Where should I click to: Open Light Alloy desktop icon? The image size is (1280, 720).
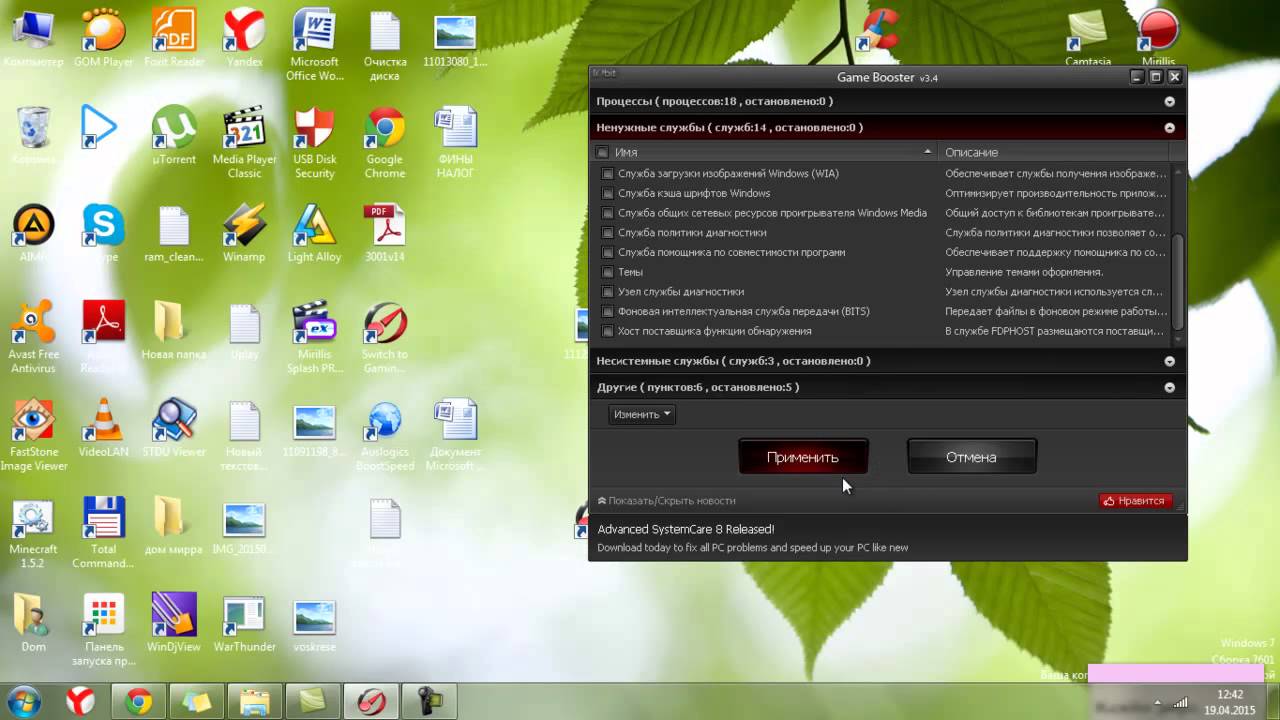point(314,233)
